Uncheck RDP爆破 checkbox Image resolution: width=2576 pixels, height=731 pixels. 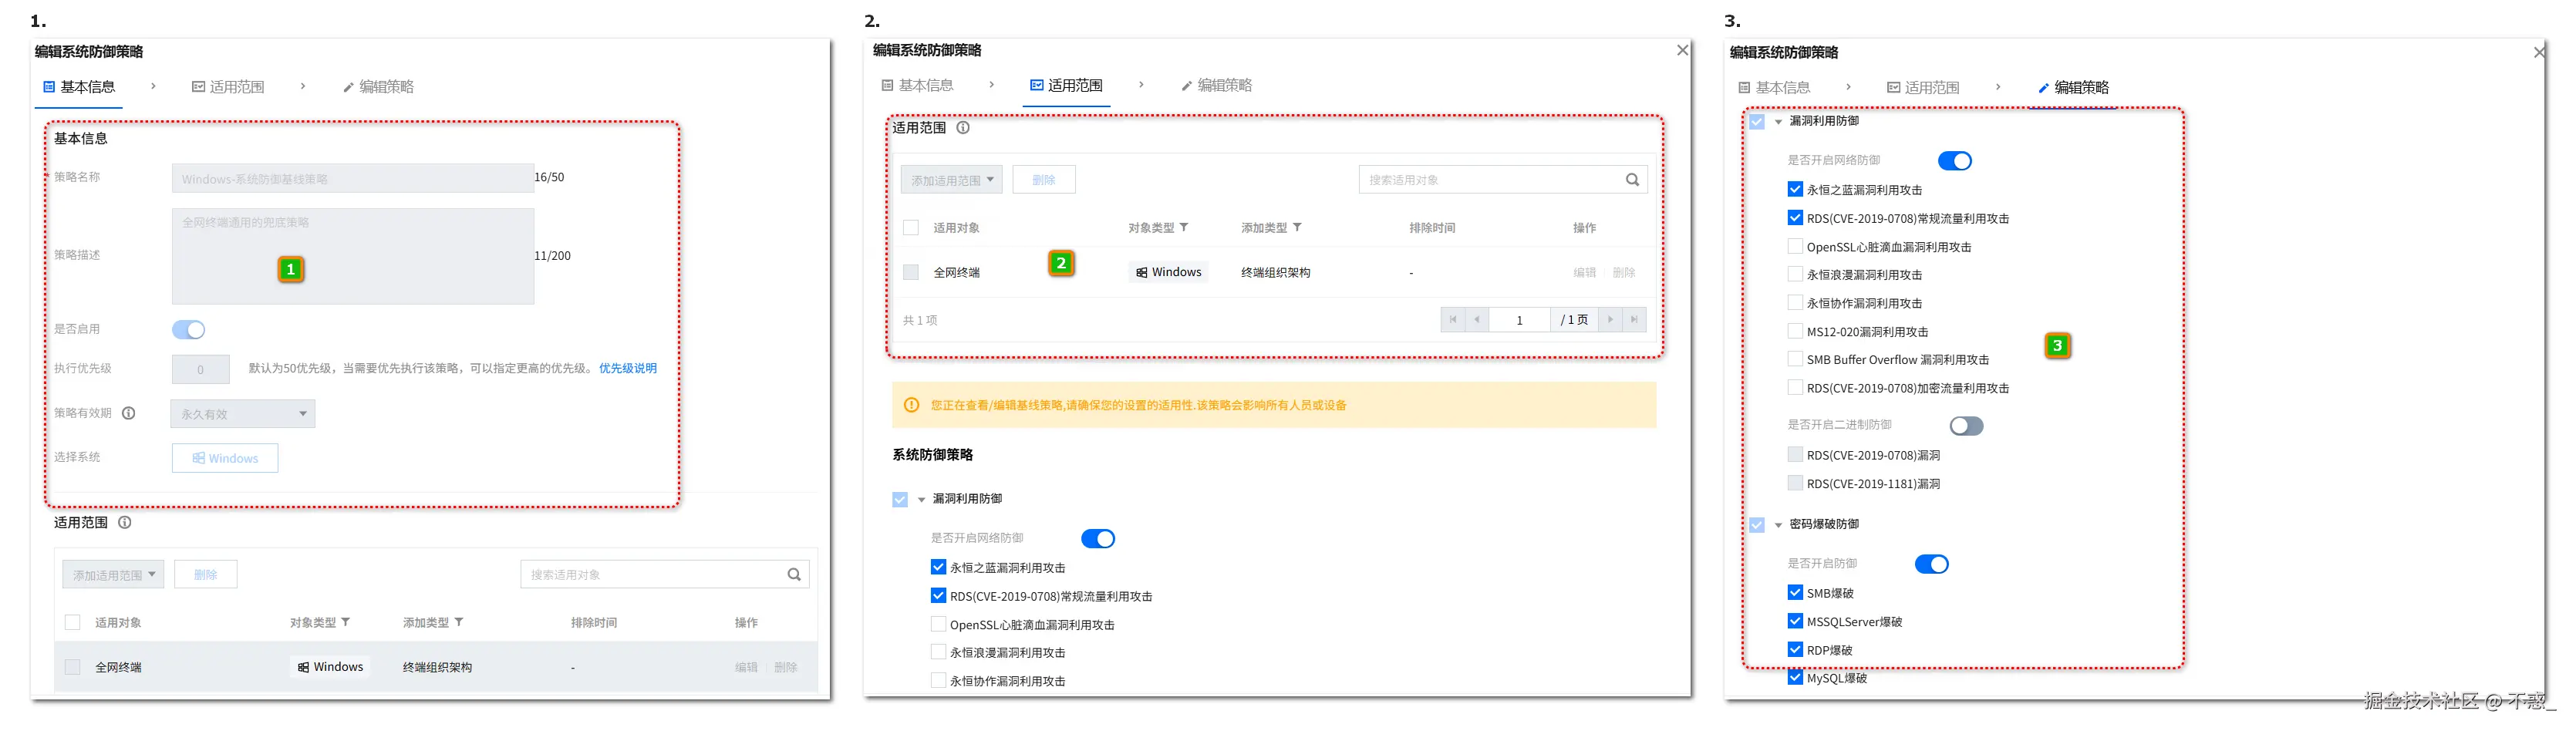[x=1795, y=650]
